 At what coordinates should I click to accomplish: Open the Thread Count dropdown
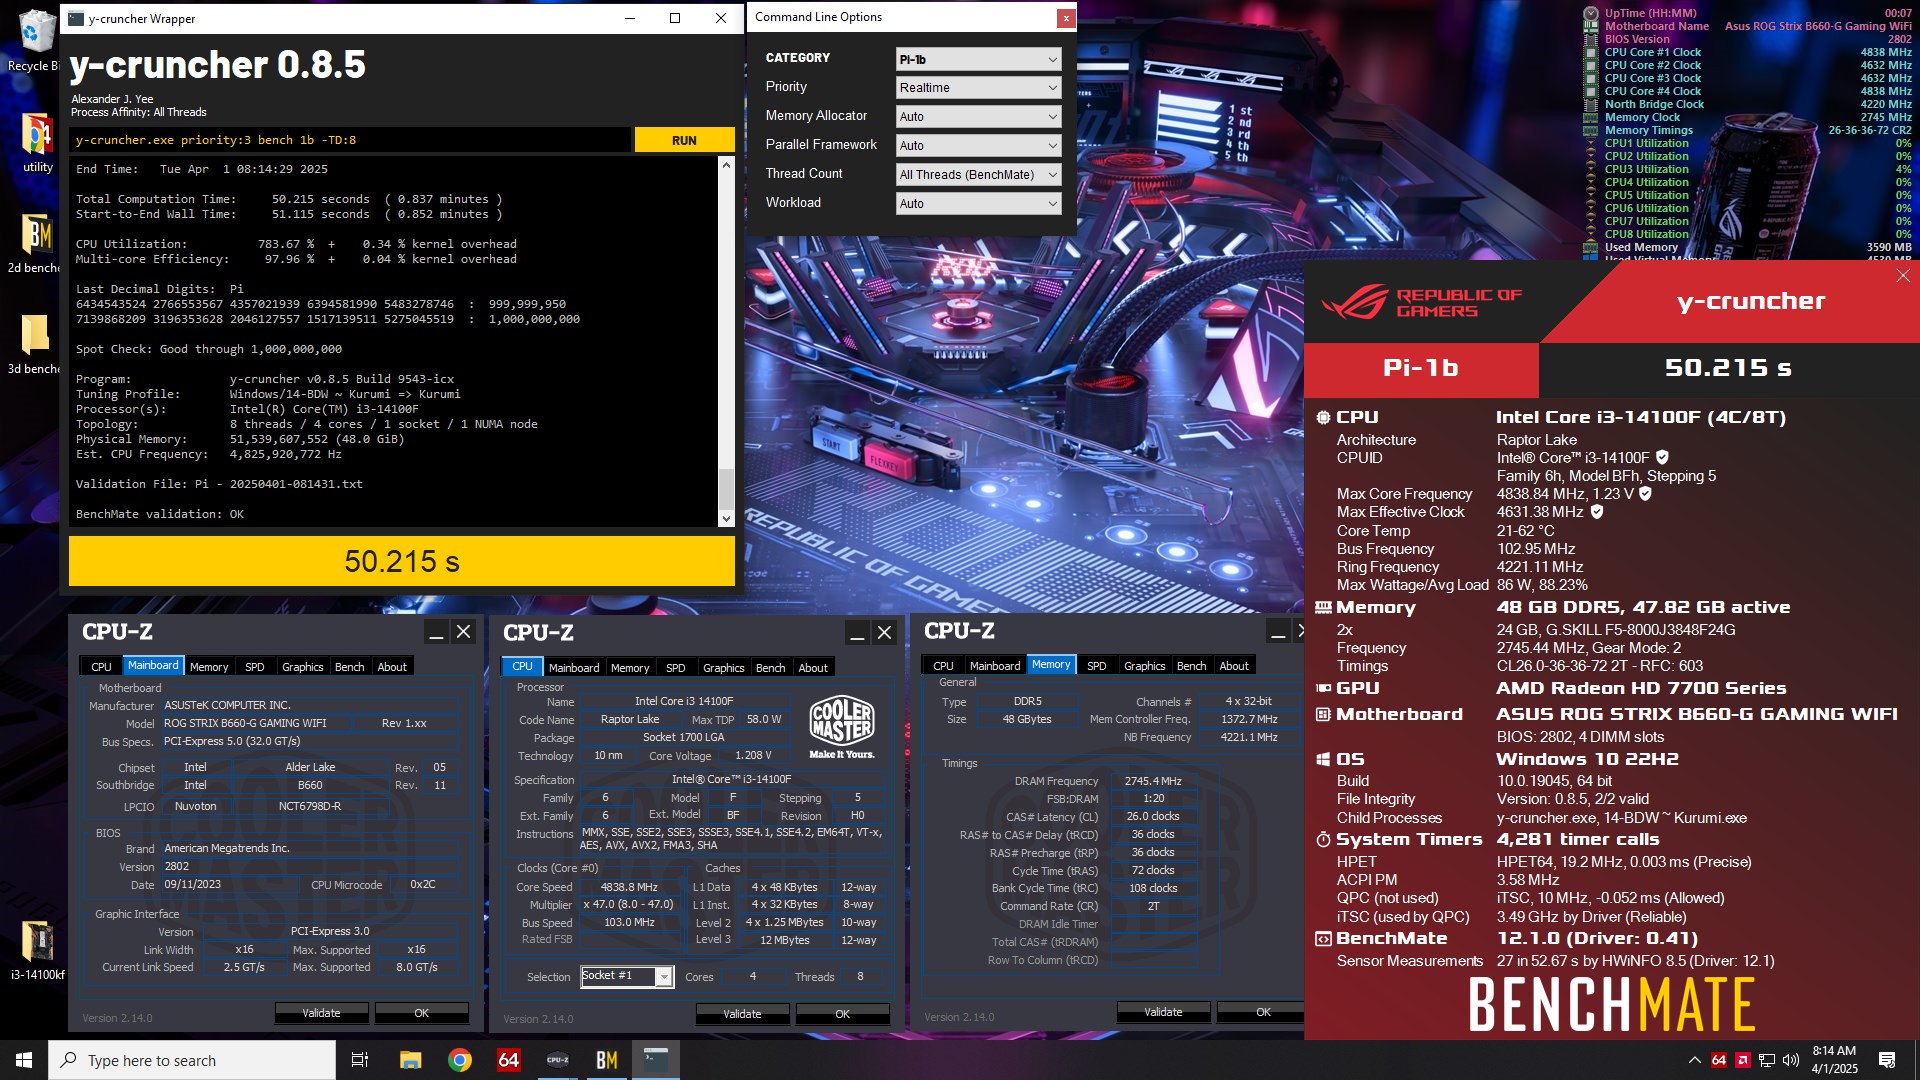(978, 175)
